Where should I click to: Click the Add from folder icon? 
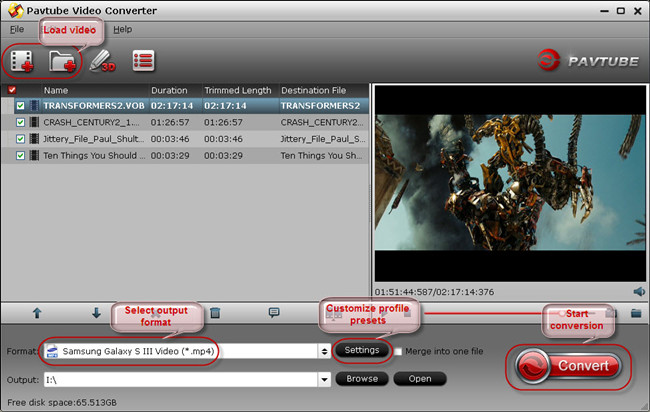pos(62,61)
